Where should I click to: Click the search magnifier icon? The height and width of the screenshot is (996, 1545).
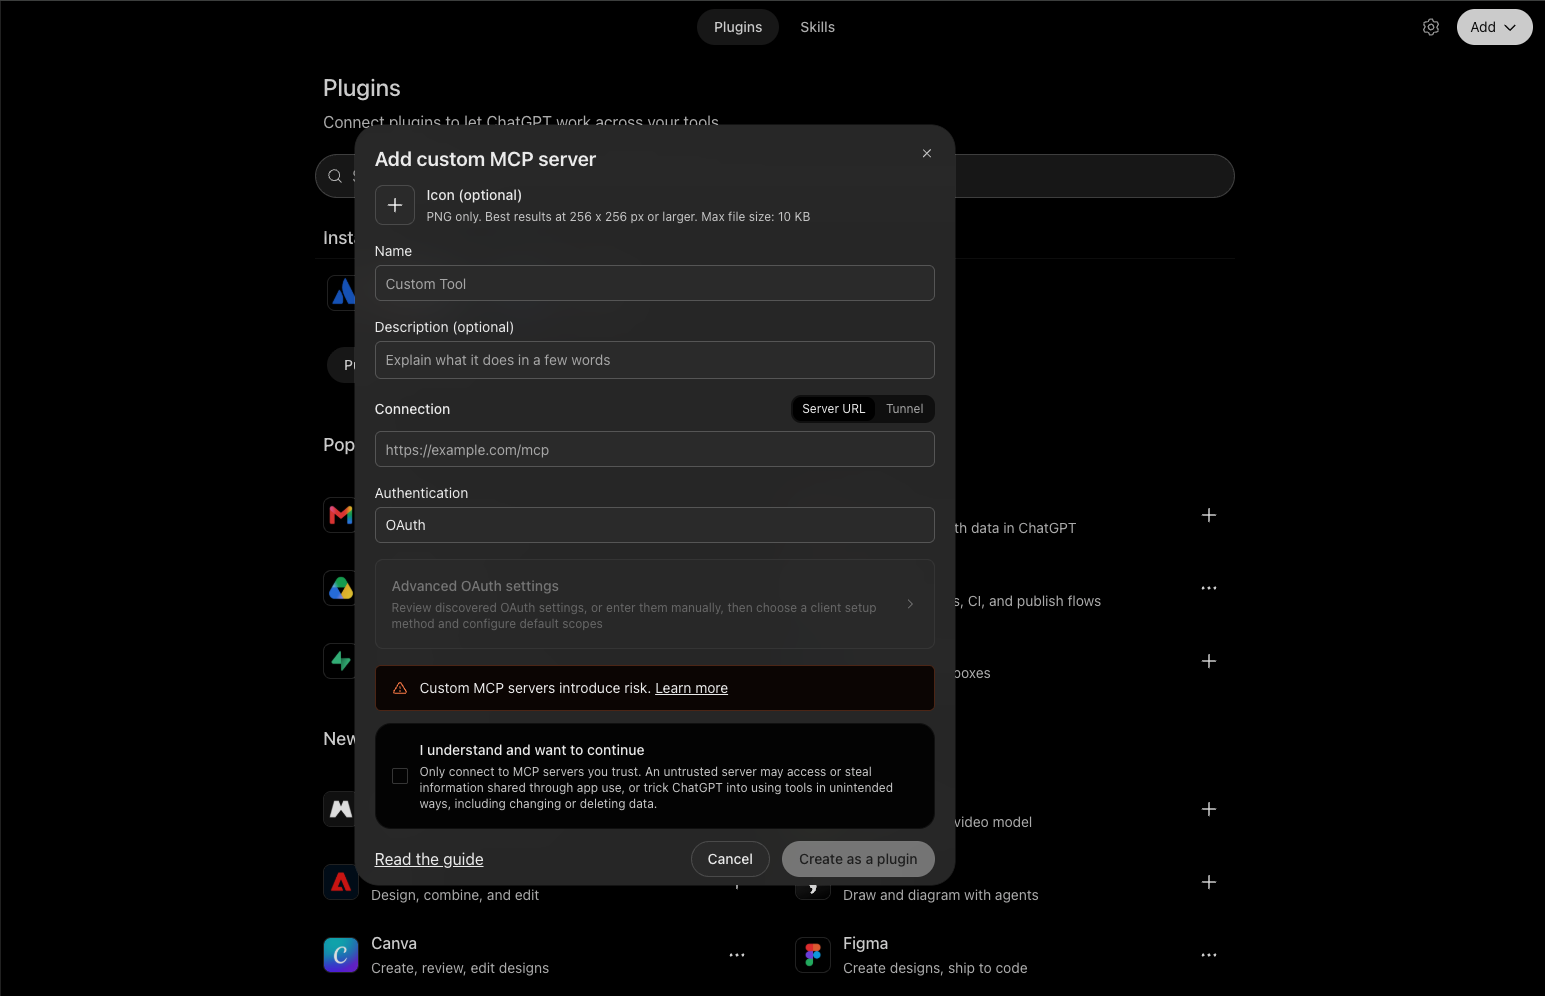click(335, 176)
